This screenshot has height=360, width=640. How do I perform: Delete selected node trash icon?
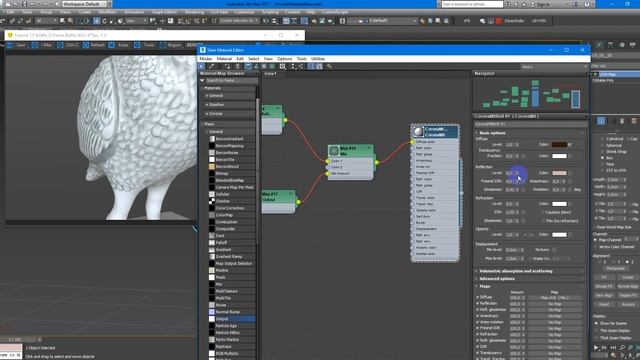pyautogui.click(x=238, y=66)
